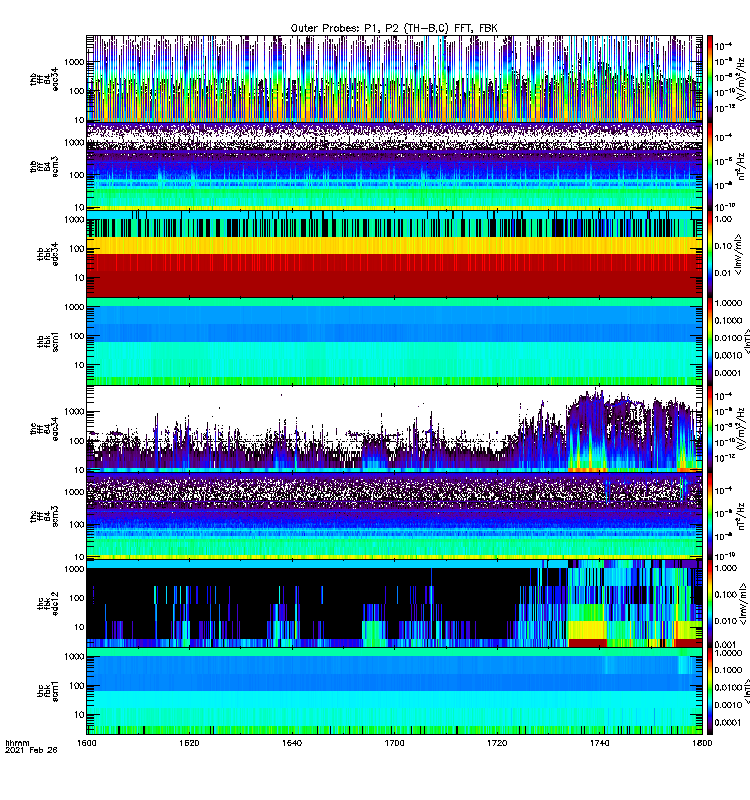The height and width of the screenshot is (800, 750).
Task: Click the 0.001 colorbar label of thc fbk edc12
Action: coord(725,644)
